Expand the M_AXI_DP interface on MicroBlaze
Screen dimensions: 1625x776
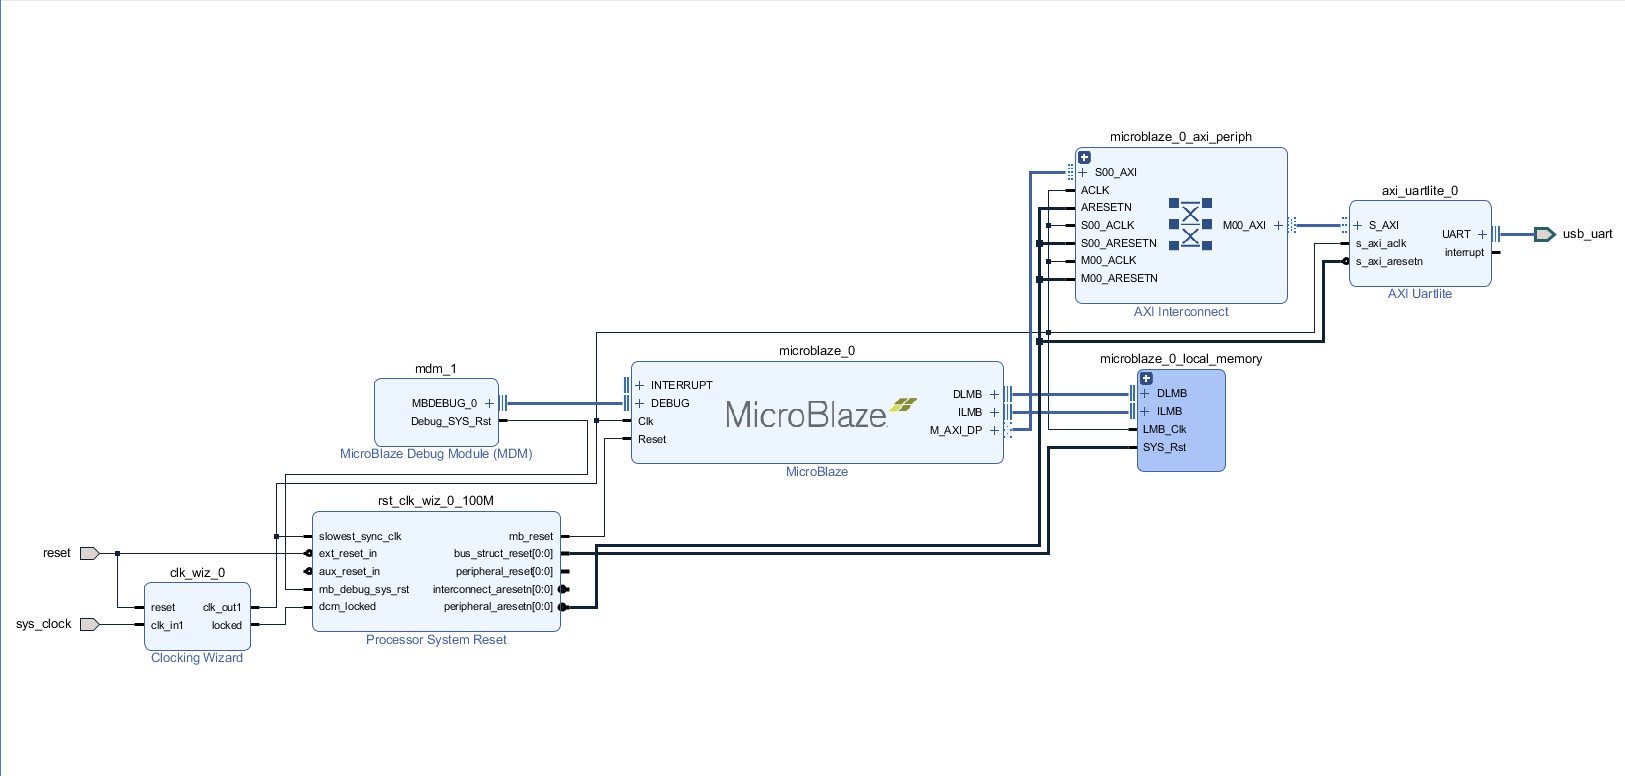click(x=994, y=430)
